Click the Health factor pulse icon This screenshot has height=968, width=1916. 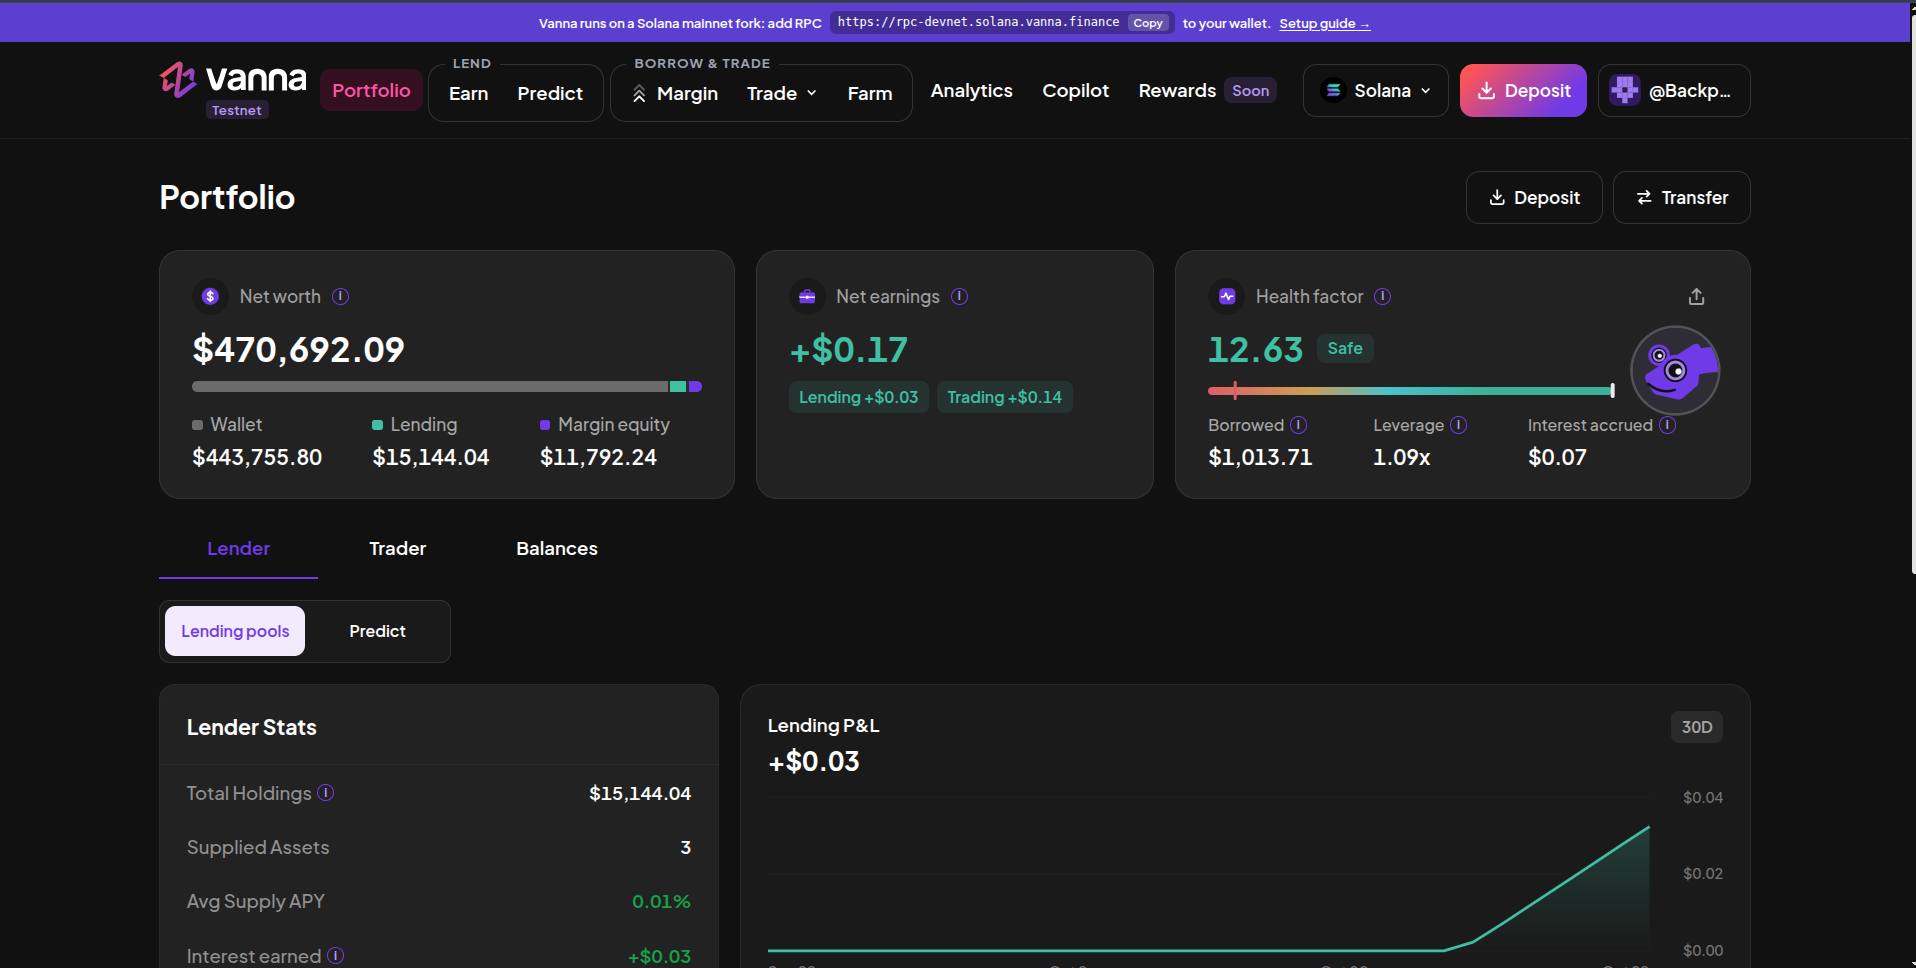tap(1227, 296)
